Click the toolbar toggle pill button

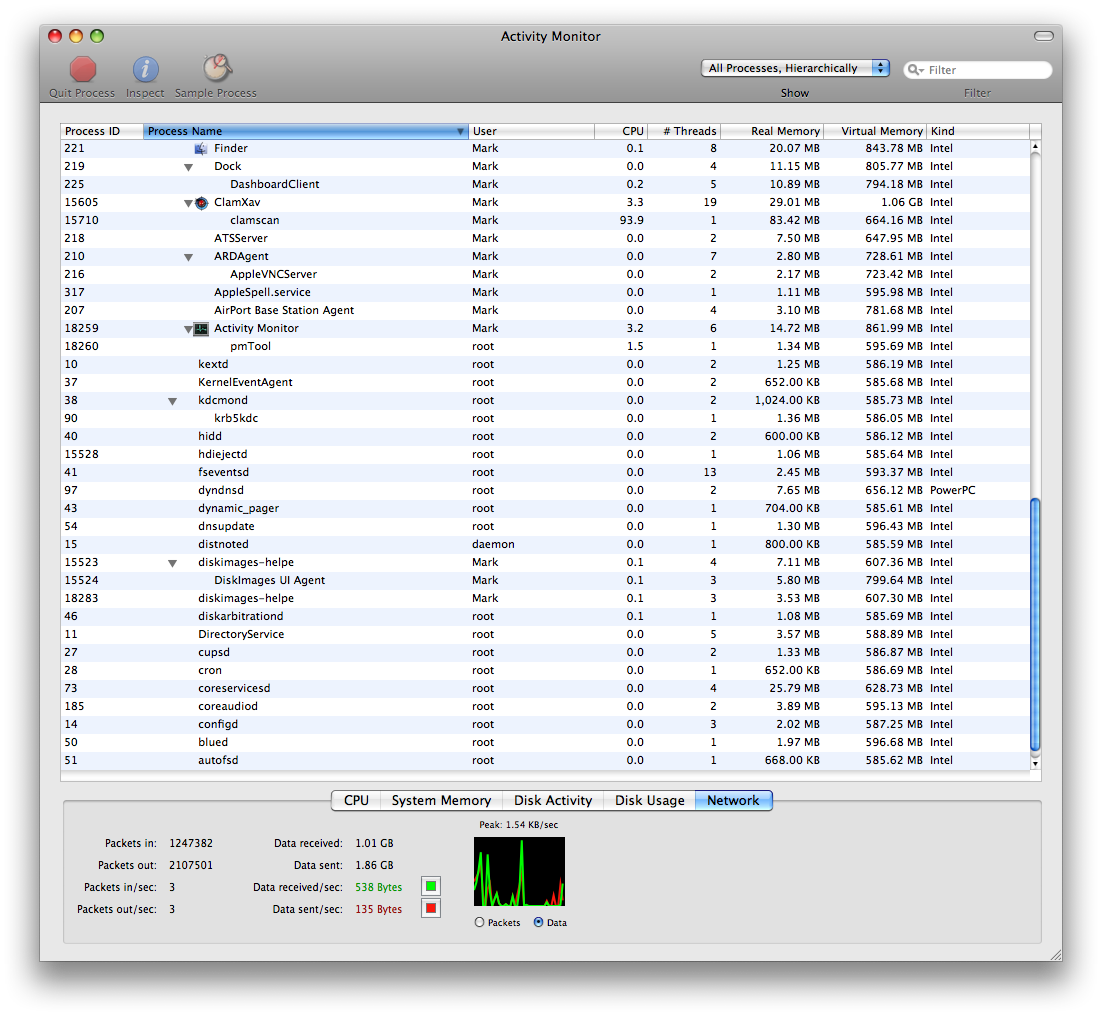point(1044,36)
